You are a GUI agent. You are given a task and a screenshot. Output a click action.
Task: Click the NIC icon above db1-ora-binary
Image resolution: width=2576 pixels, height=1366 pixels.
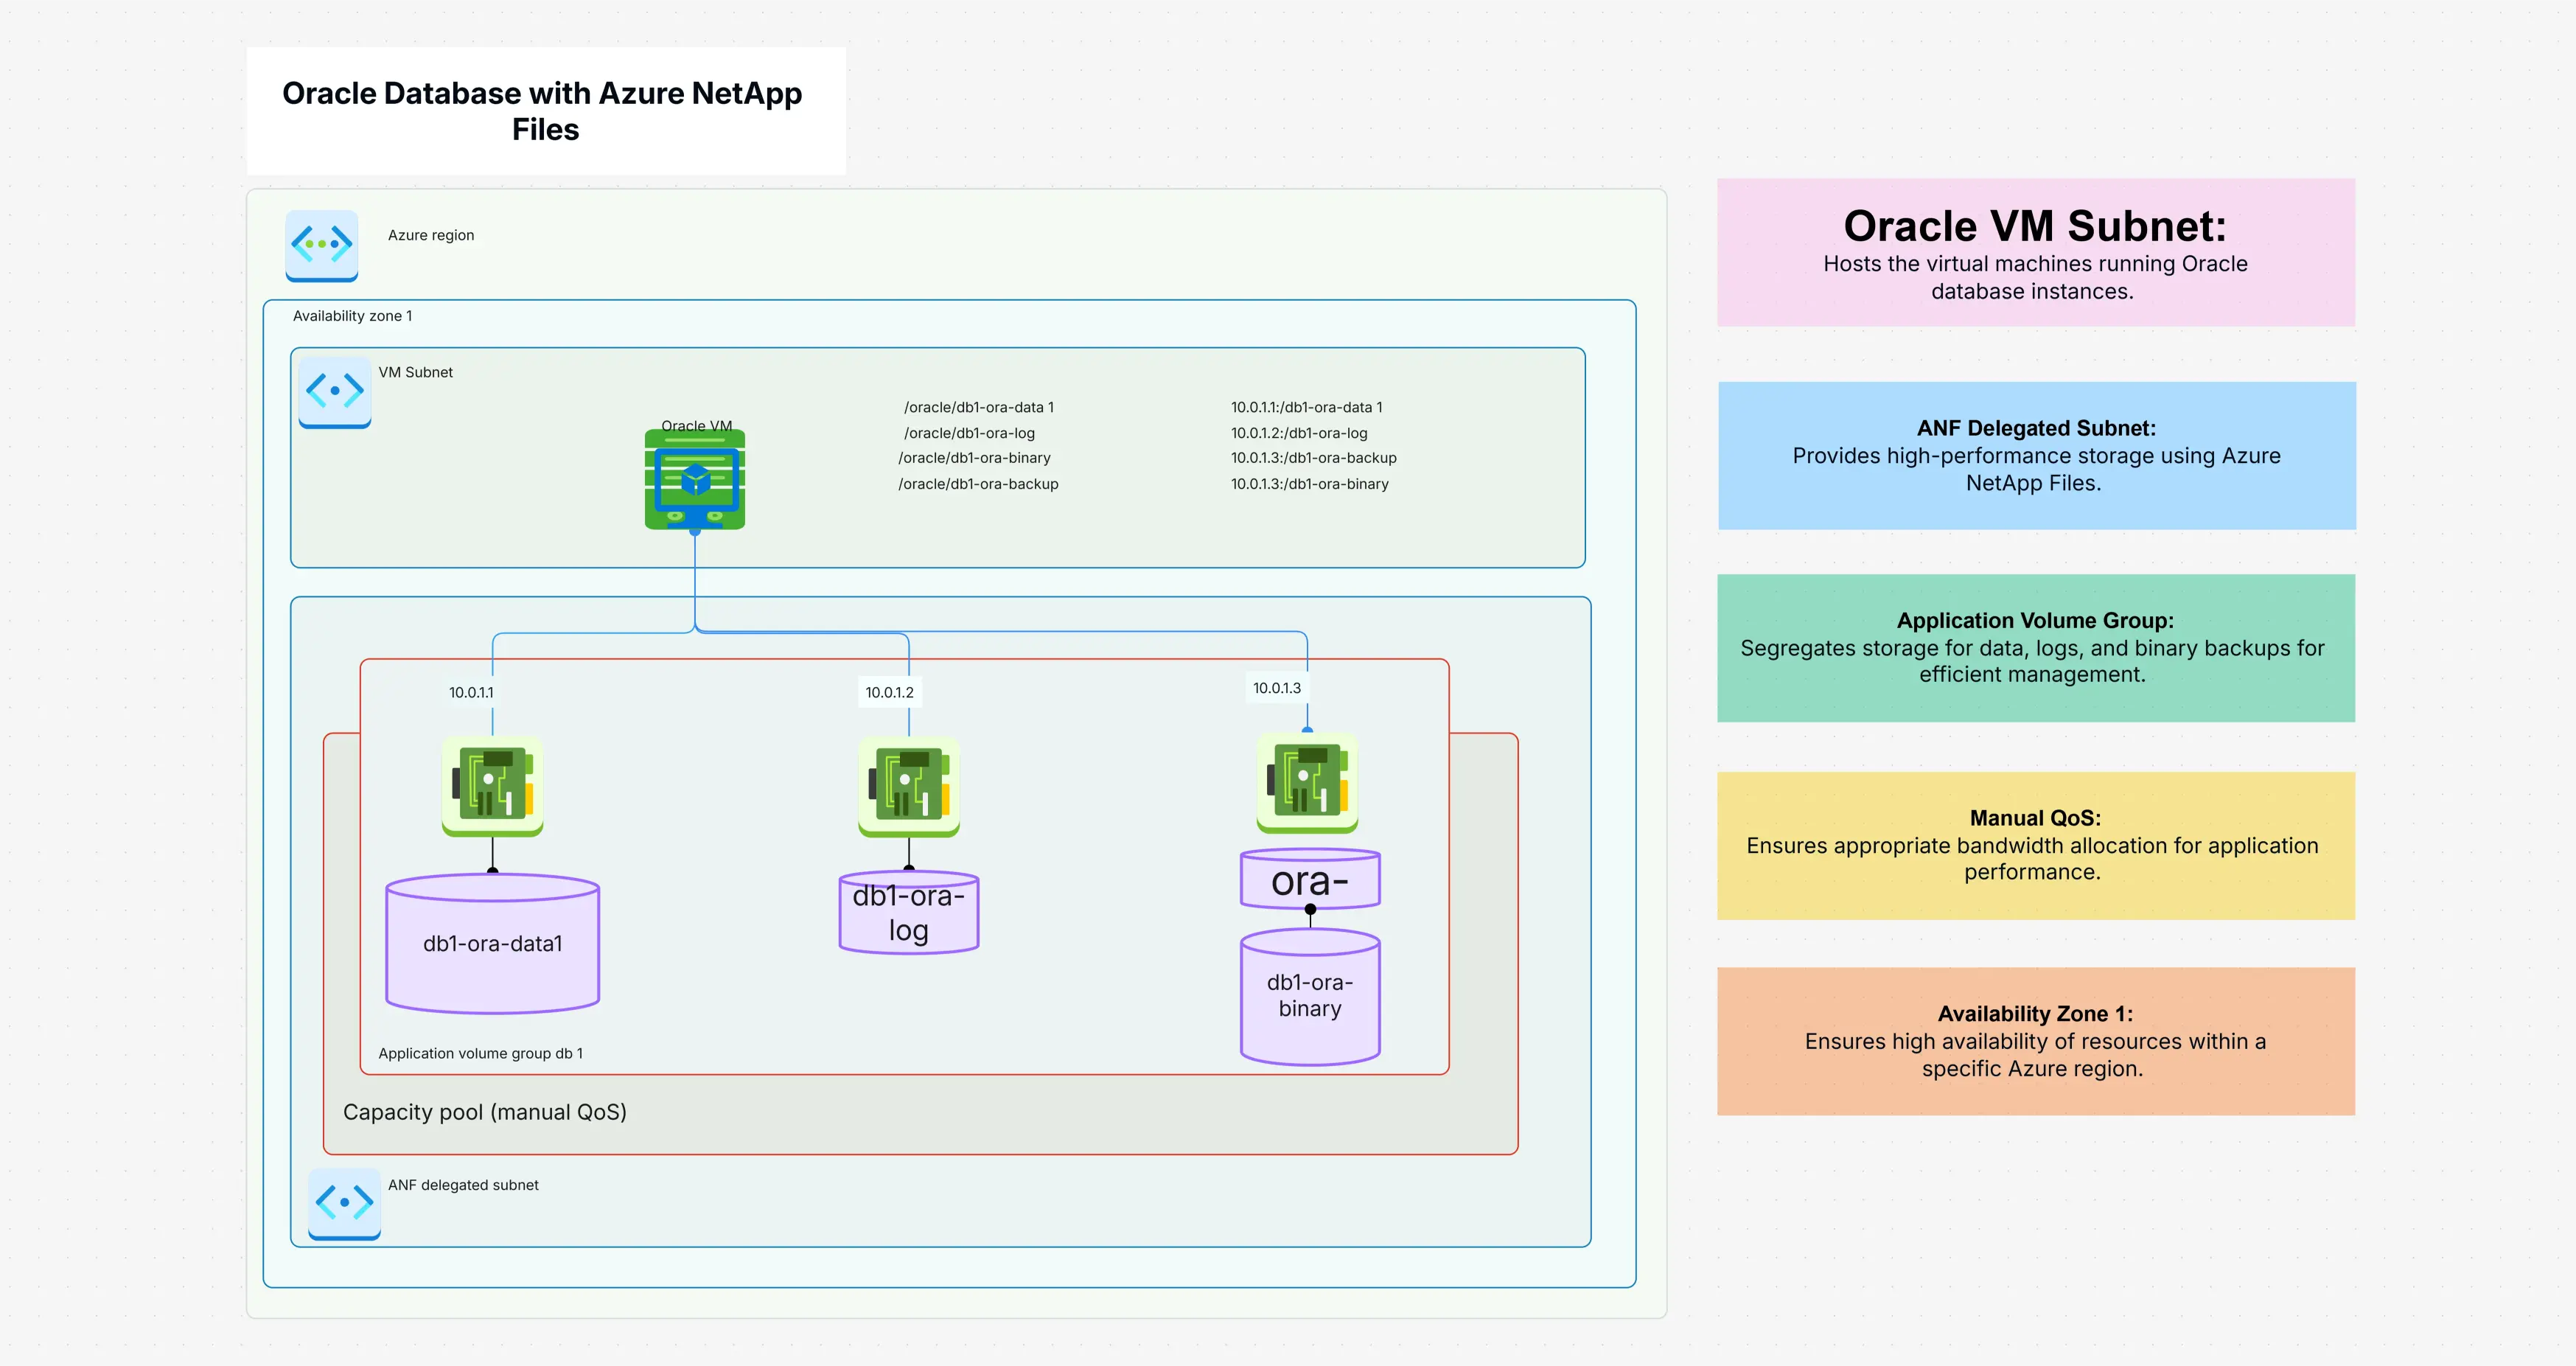tap(1308, 783)
